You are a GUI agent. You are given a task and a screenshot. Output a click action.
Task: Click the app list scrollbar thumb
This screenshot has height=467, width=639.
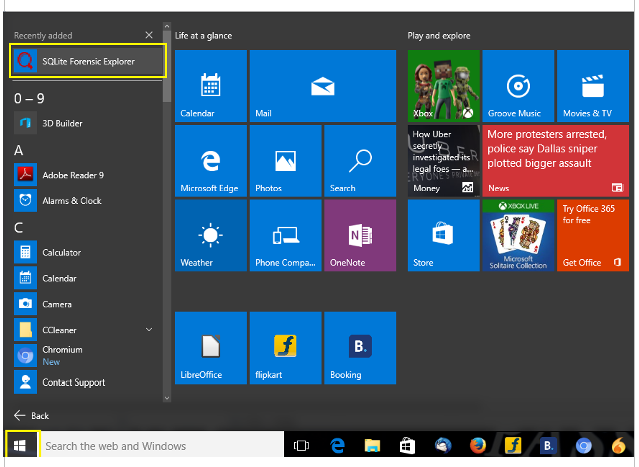tap(167, 66)
